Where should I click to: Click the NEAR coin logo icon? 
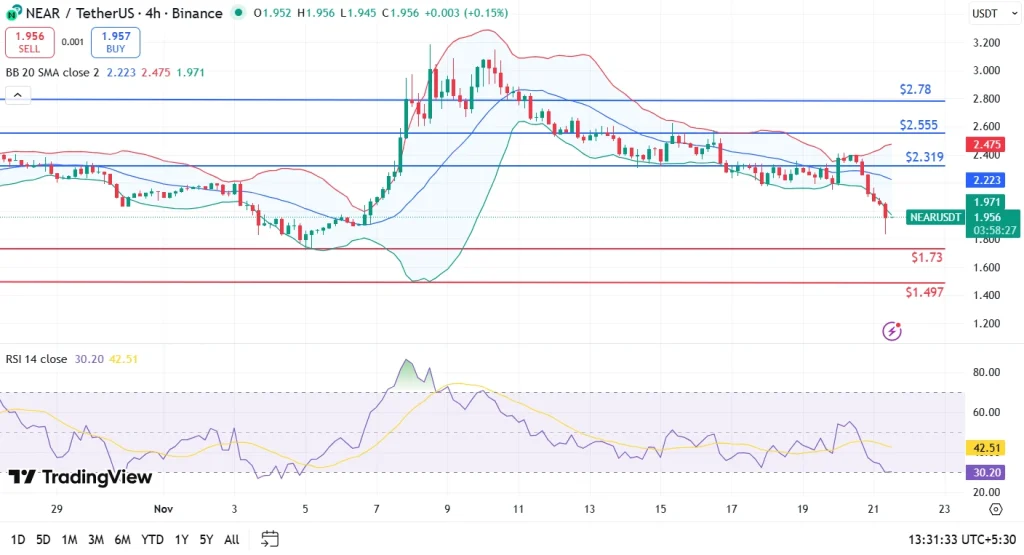tap(12, 13)
